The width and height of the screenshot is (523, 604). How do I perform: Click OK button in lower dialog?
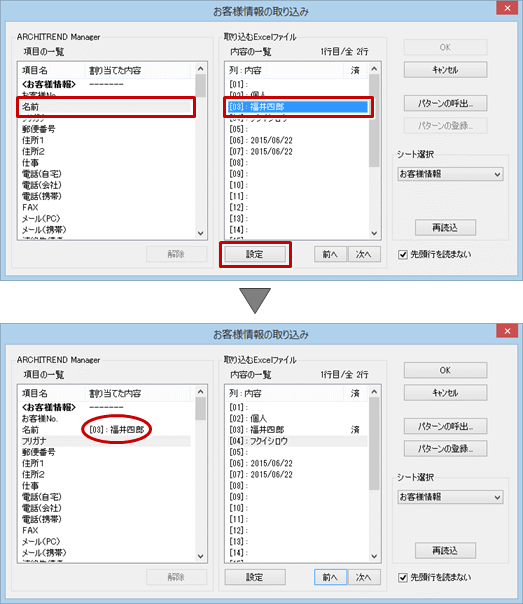[x=445, y=370]
